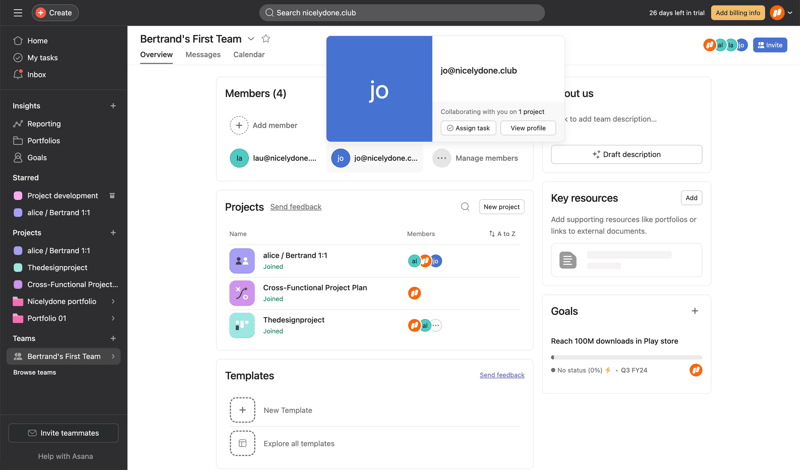Open Help with Asana

click(x=65, y=456)
